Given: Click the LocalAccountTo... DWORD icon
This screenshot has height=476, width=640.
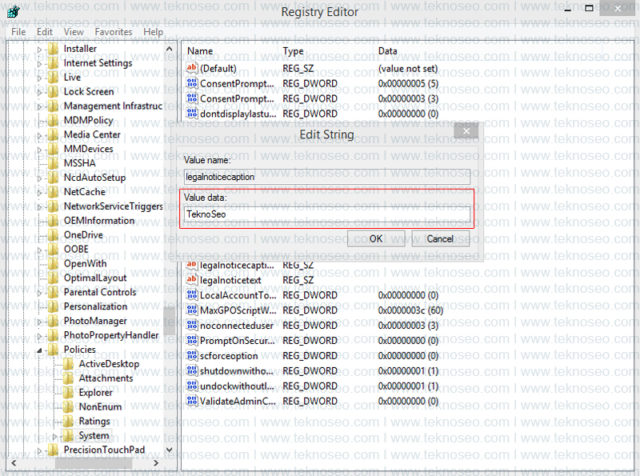Looking at the screenshot, I should point(192,295).
